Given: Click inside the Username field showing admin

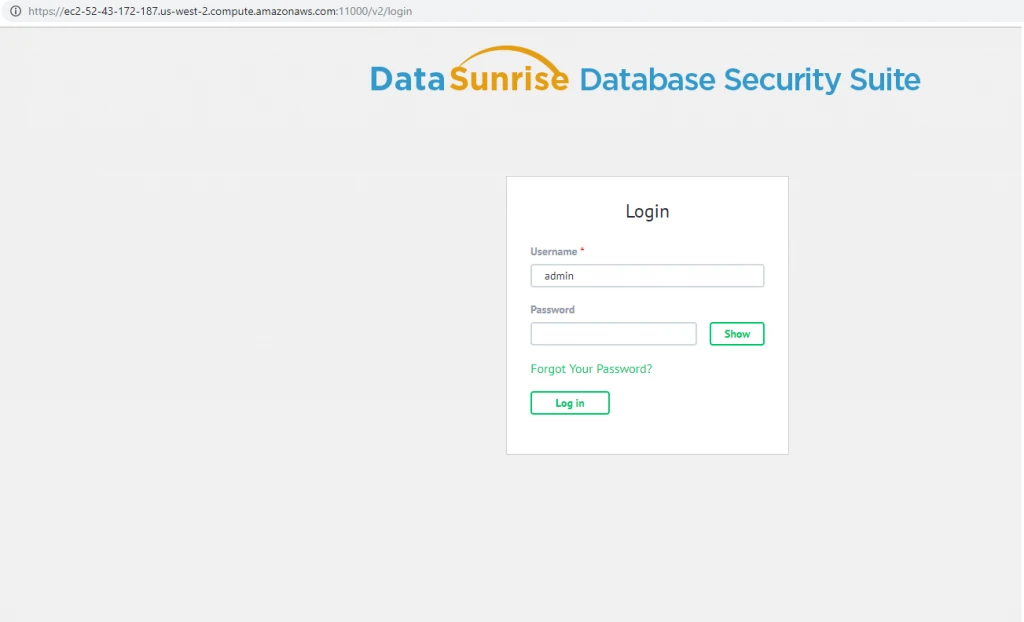Looking at the screenshot, I should coord(647,276).
